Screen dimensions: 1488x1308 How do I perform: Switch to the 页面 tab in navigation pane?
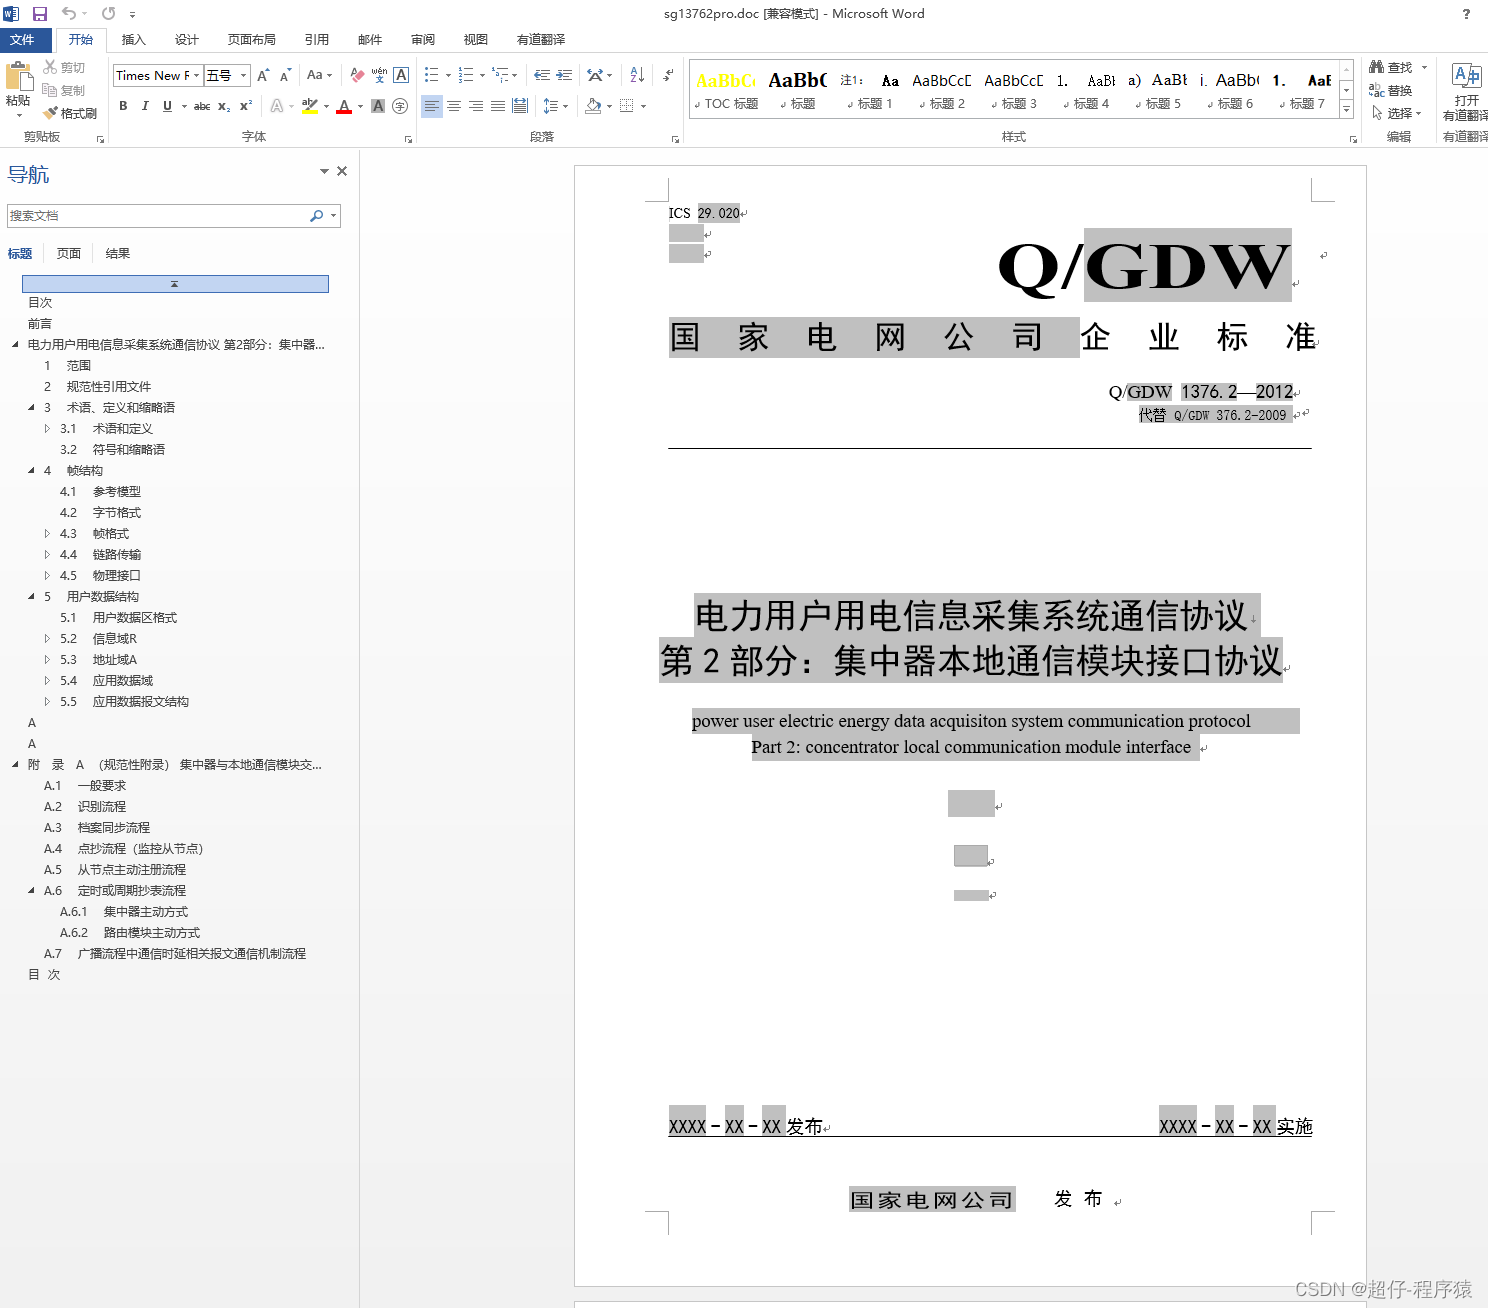[69, 253]
